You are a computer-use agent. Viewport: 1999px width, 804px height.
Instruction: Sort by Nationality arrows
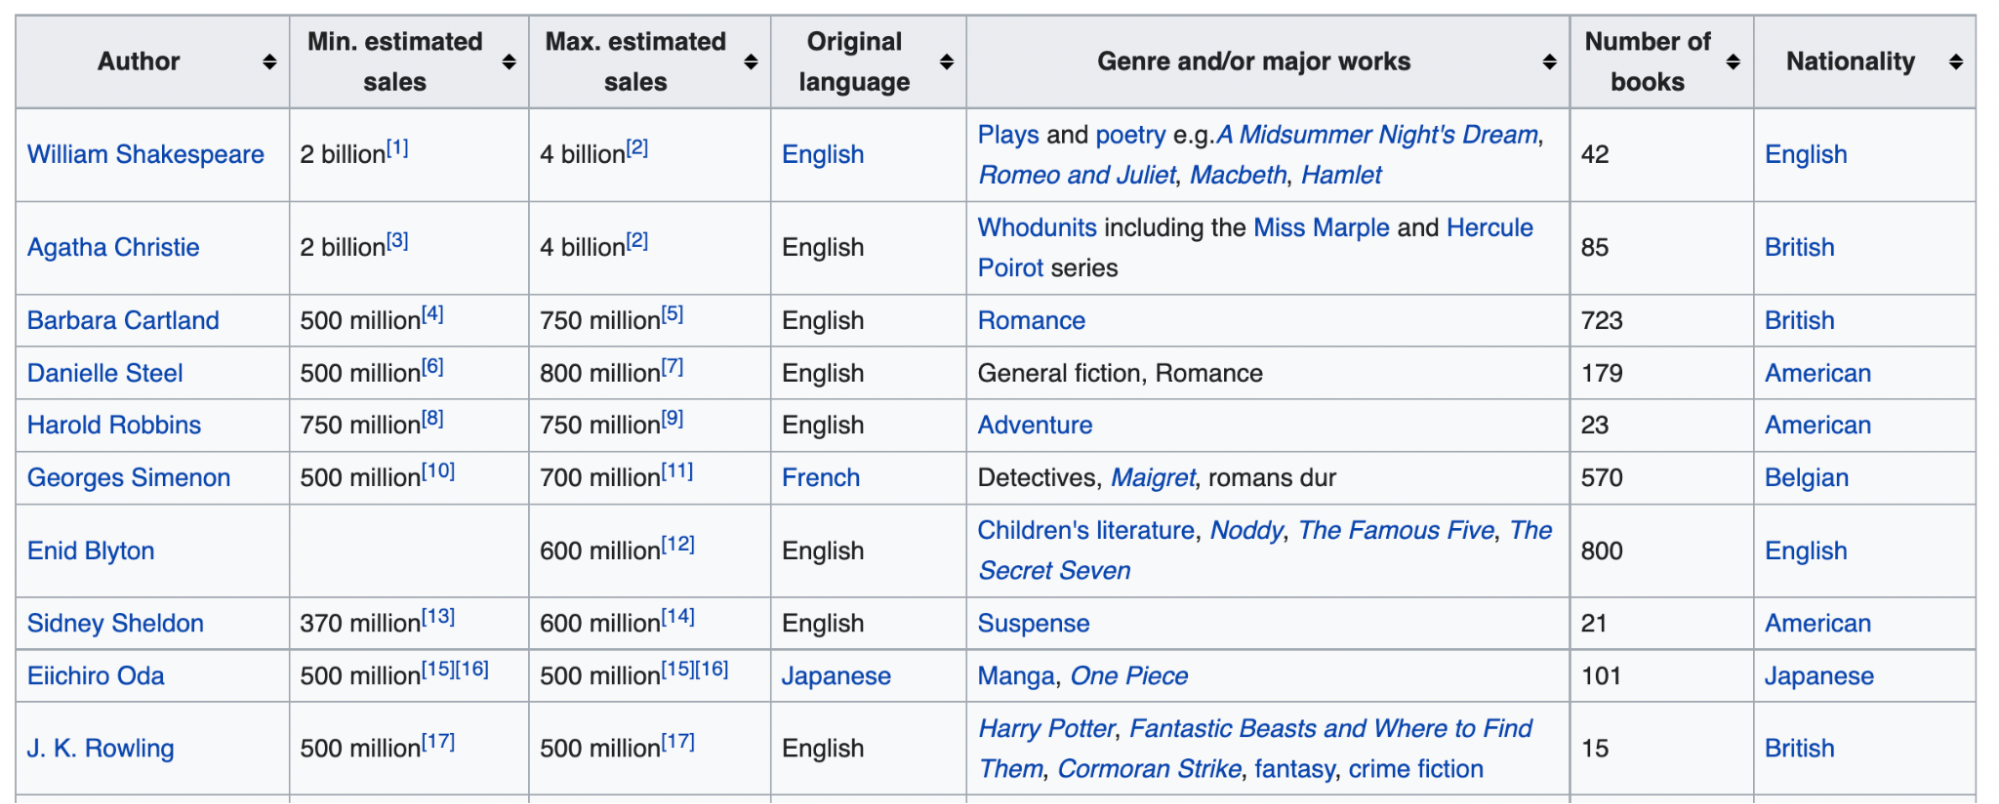(x=1956, y=62)
